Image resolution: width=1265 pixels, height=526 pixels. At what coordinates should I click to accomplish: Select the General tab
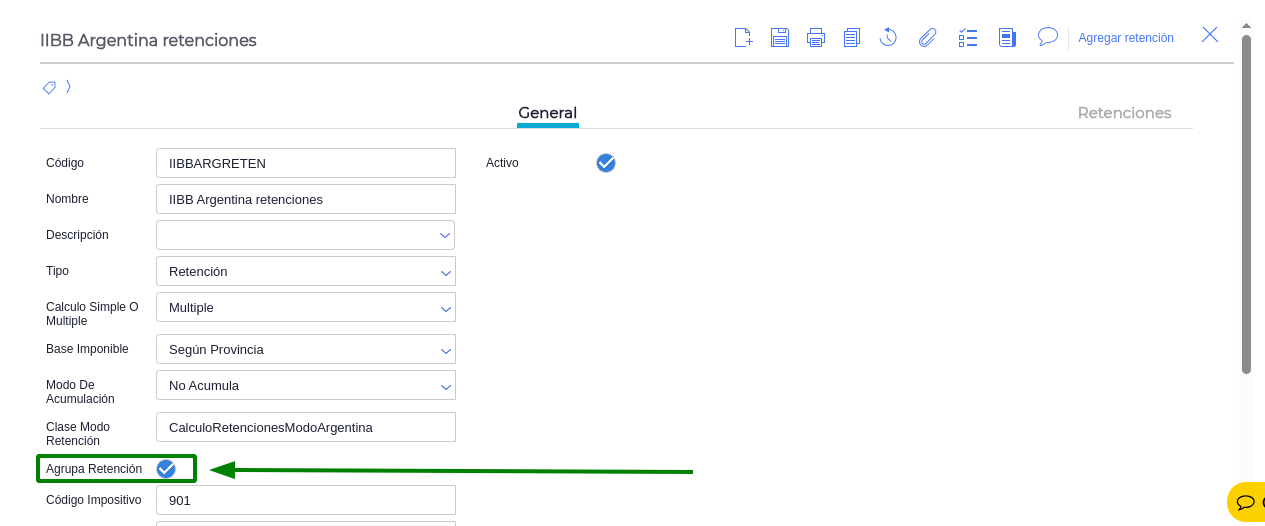[x=547, y=113]
